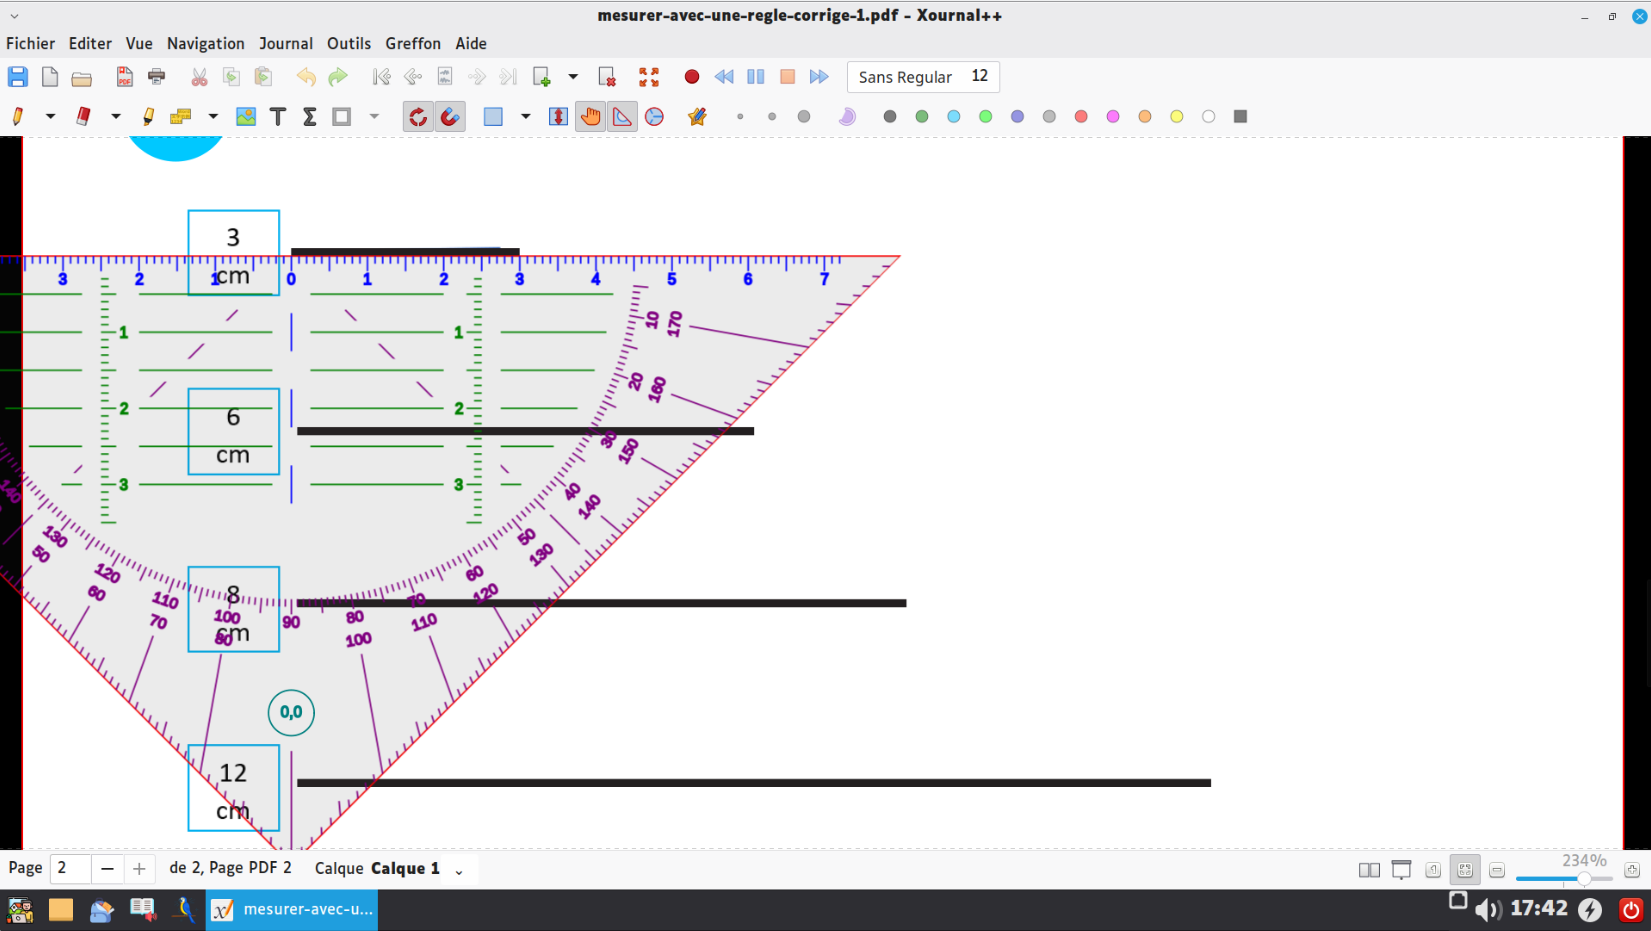Choose the Text tool
Viewport: 1651px width, 931px height.
tap(278, 117)
